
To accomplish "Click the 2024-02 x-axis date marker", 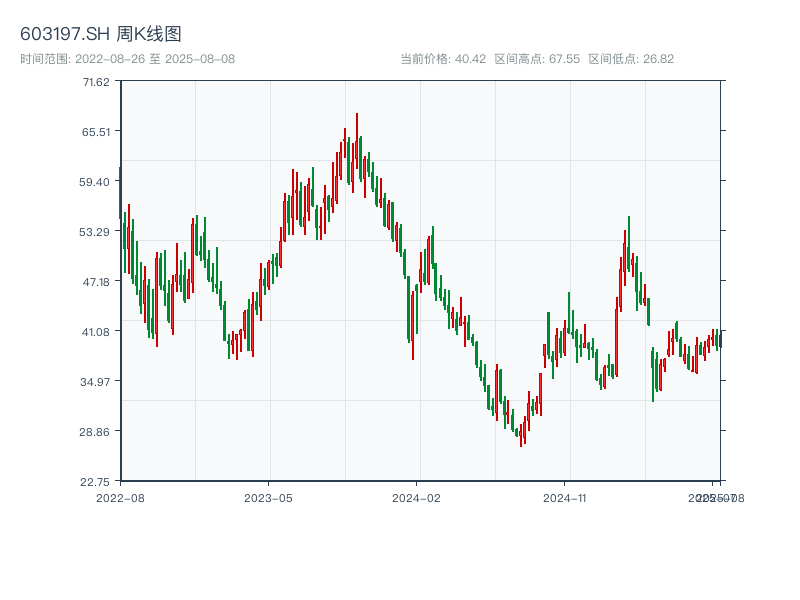I will click(x=416, y=498).
